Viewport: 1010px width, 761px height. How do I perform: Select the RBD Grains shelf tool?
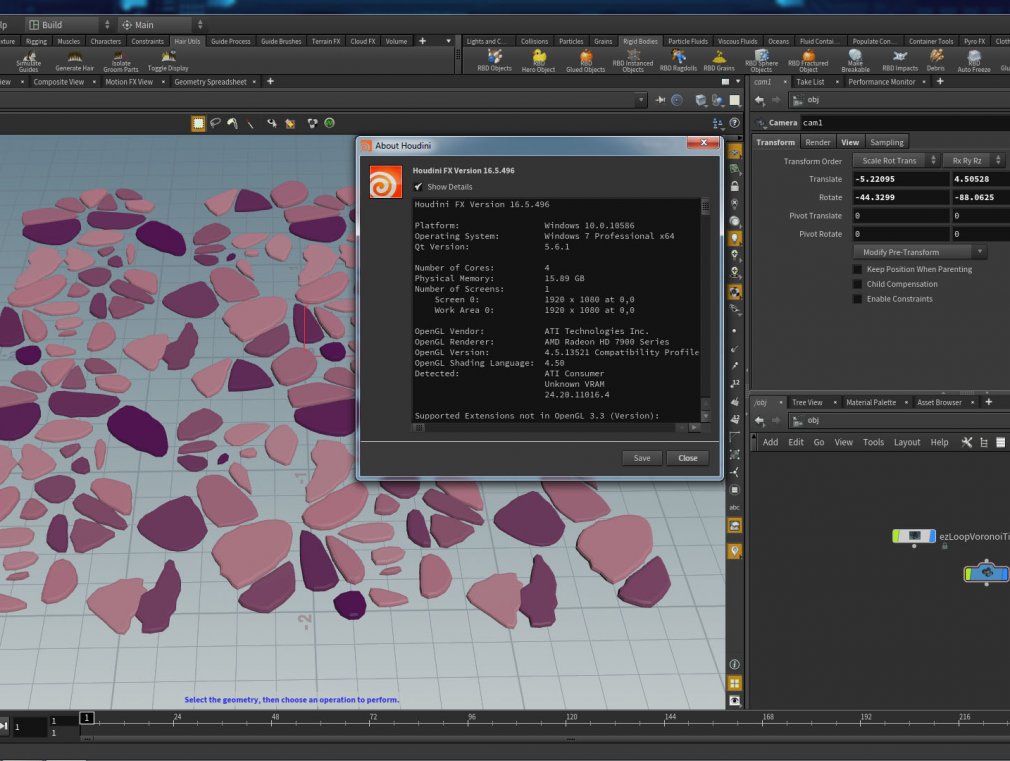pyautogui.click(x=719, y=60)
